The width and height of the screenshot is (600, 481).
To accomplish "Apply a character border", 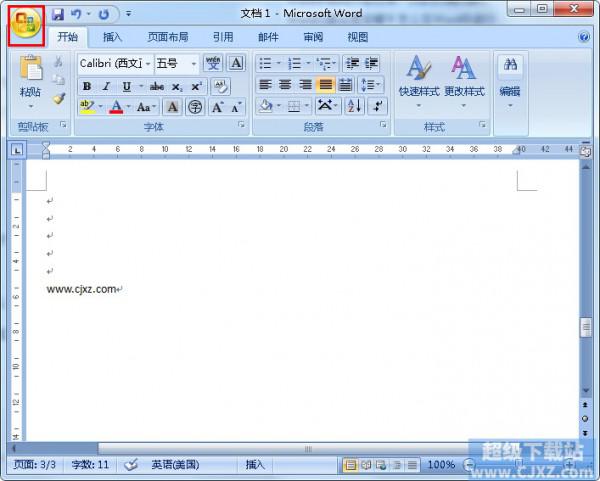I will 236,63.
